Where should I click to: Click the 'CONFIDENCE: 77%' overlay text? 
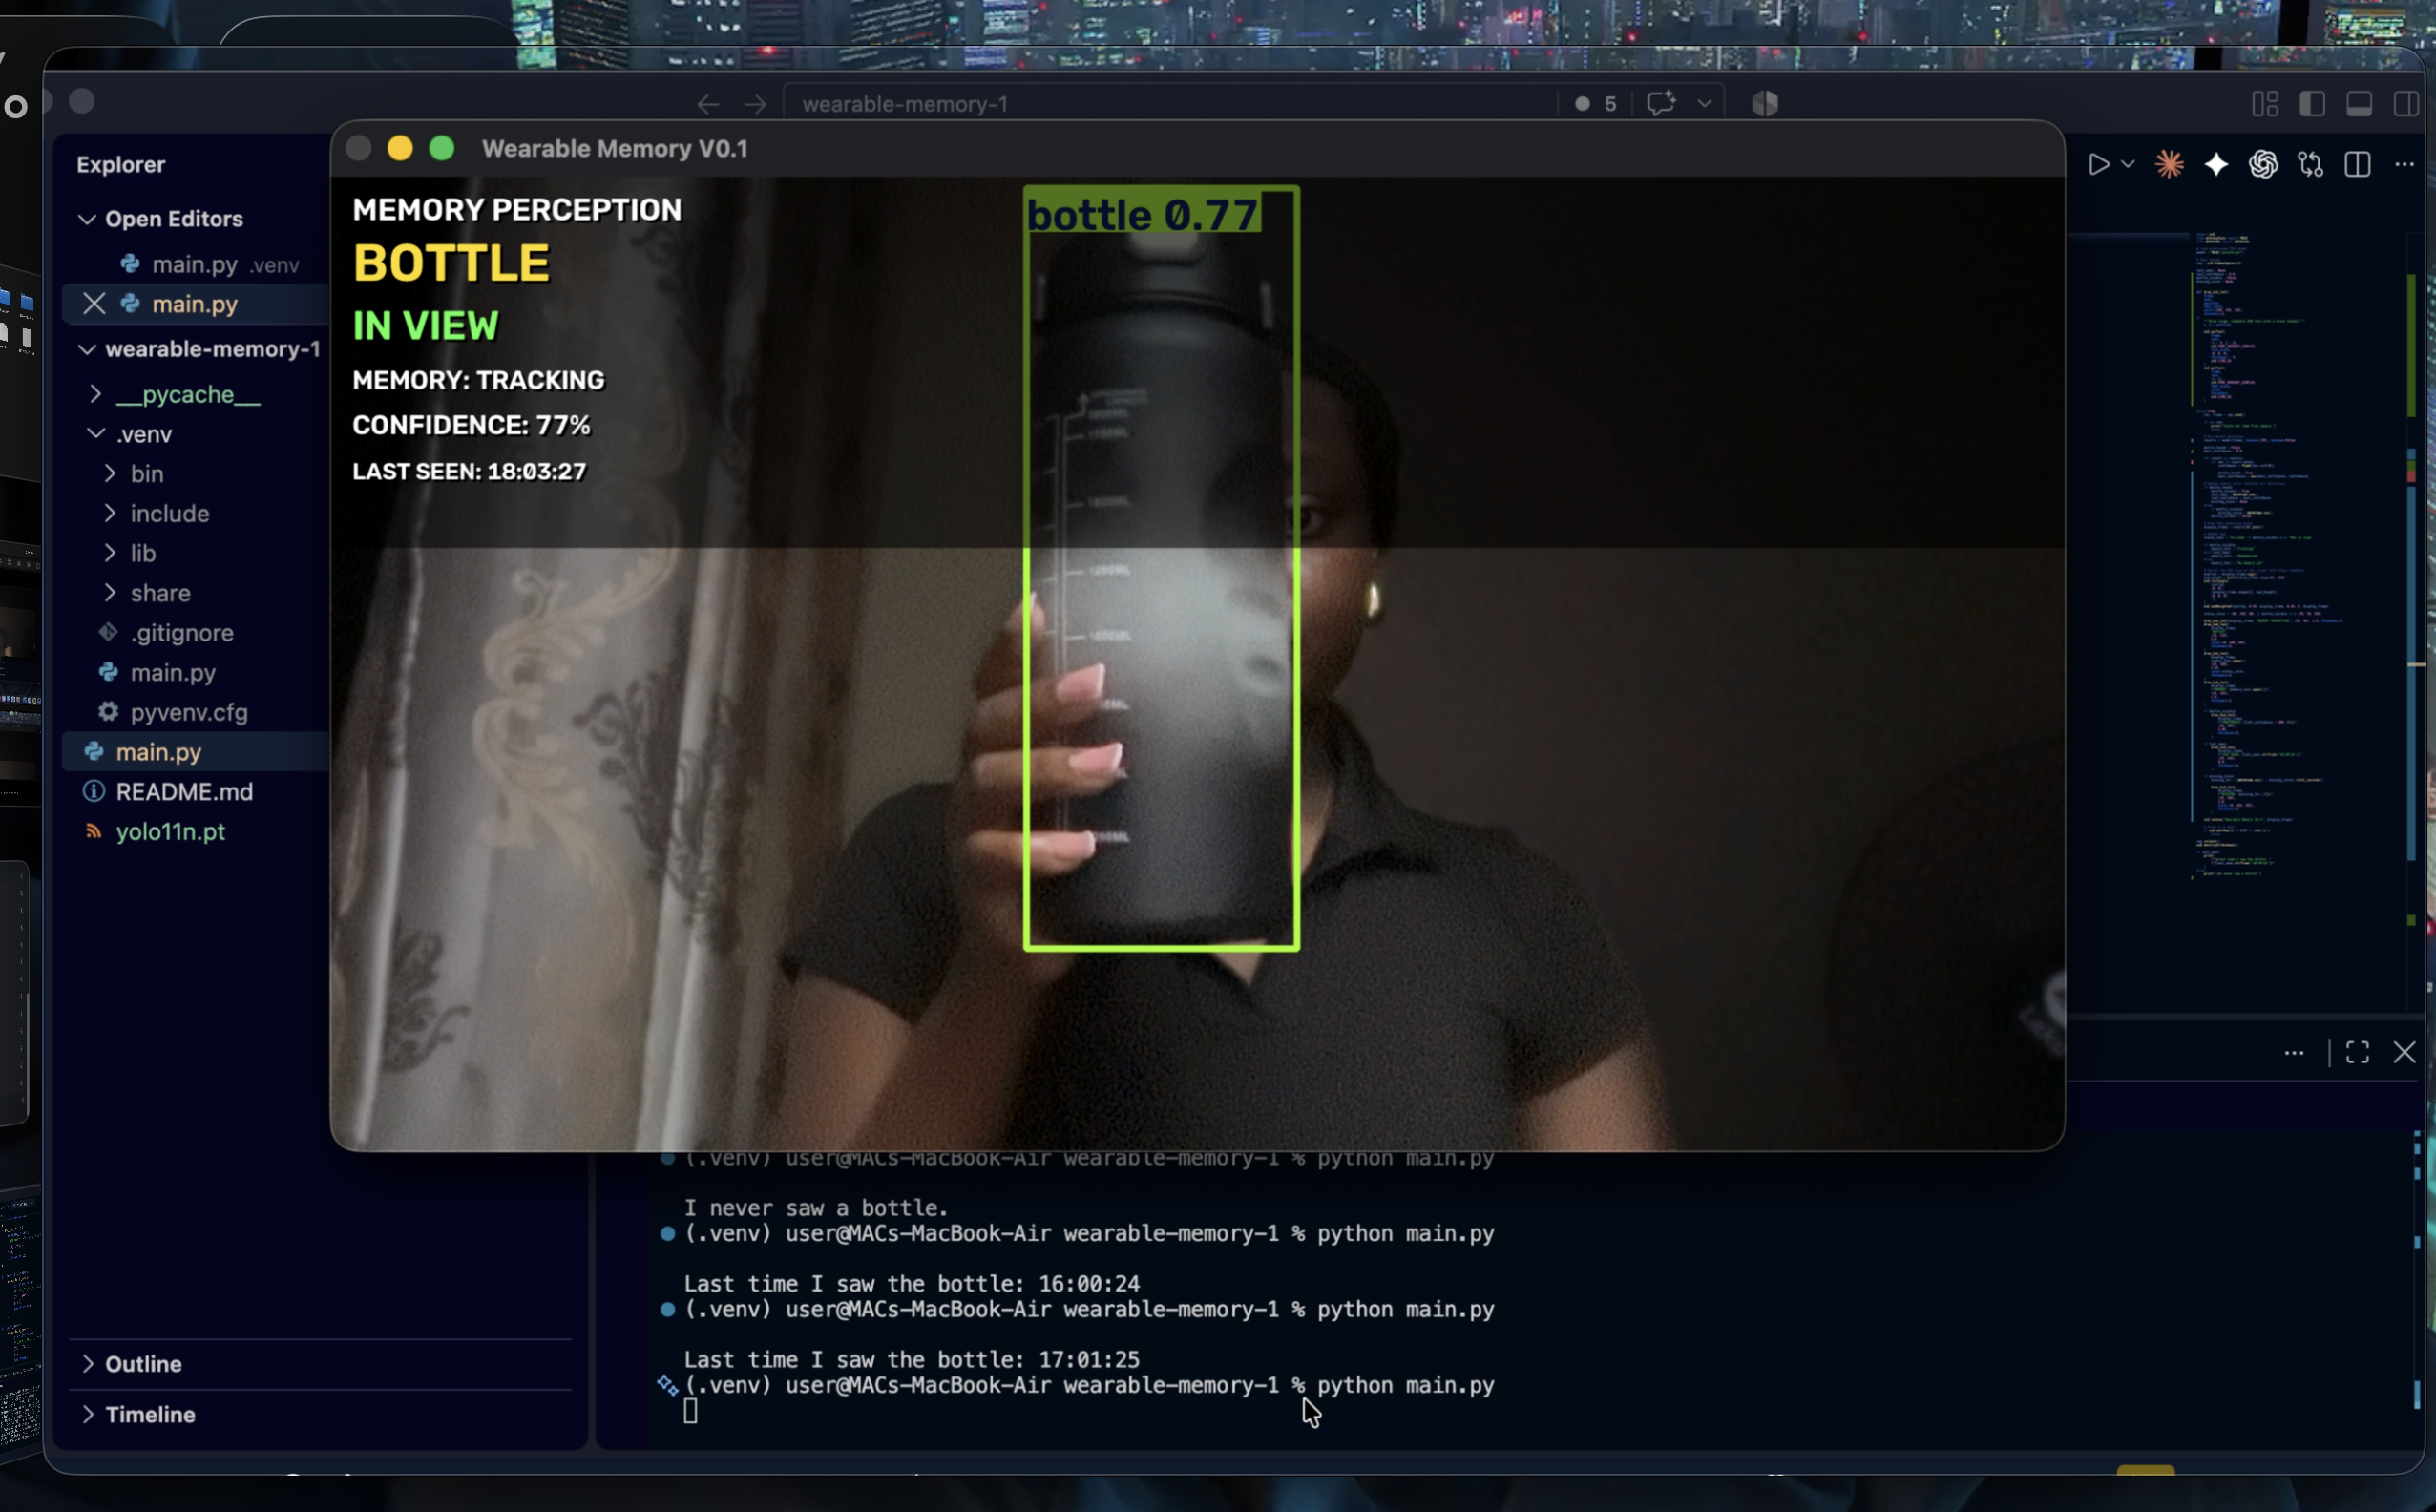pyautogui.click(x=471, y=426)
